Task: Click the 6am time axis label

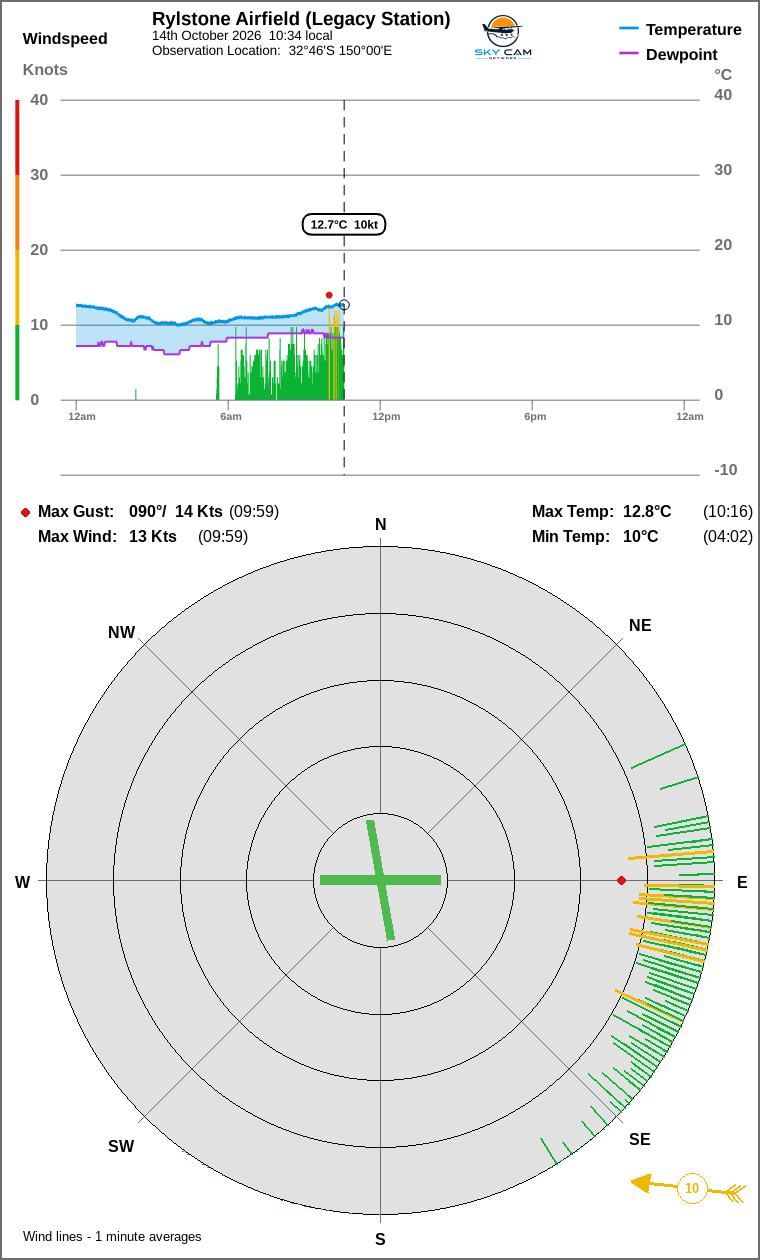Action: [231, 416]
